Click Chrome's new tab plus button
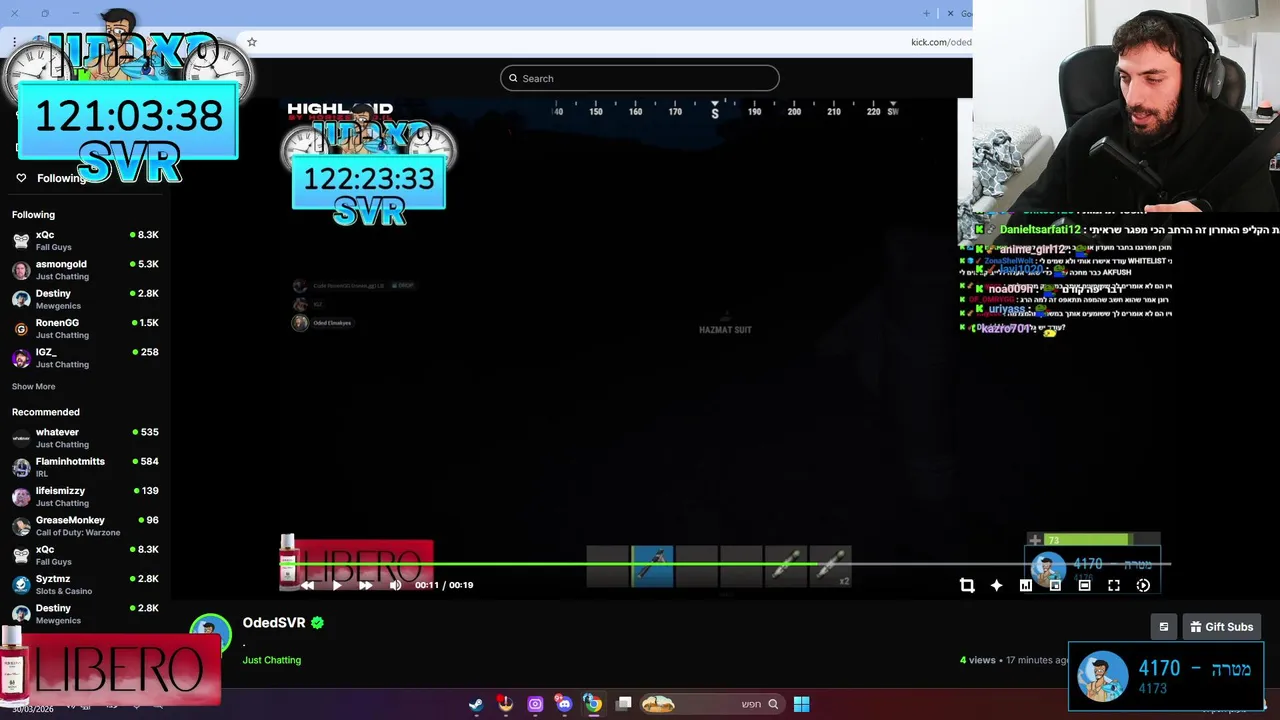This screenshot has height=720, width=1280. 926,13
